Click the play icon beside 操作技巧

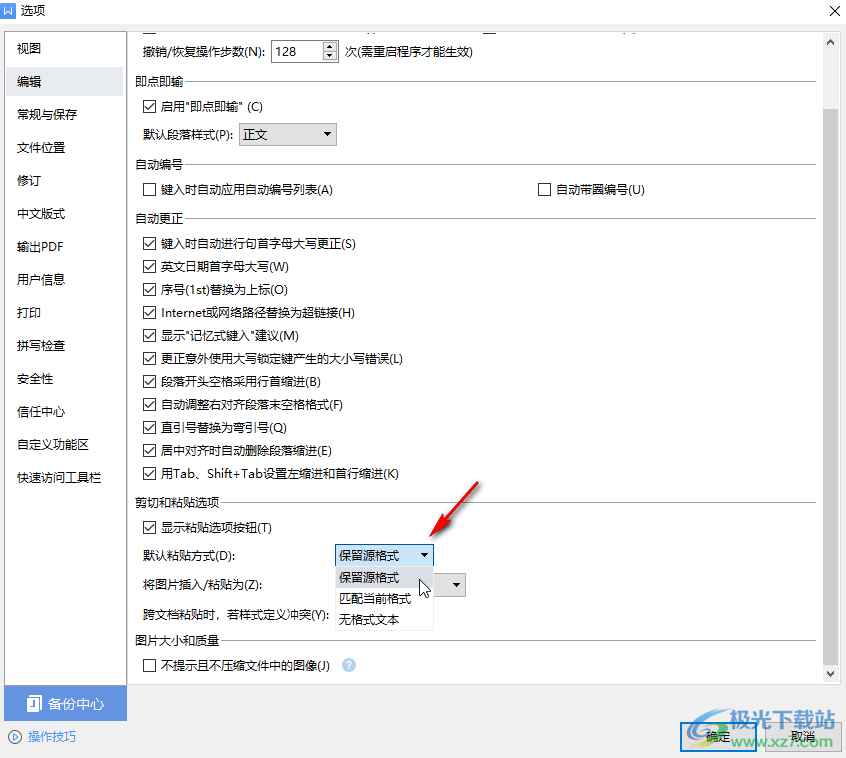[x=15, y=736]
